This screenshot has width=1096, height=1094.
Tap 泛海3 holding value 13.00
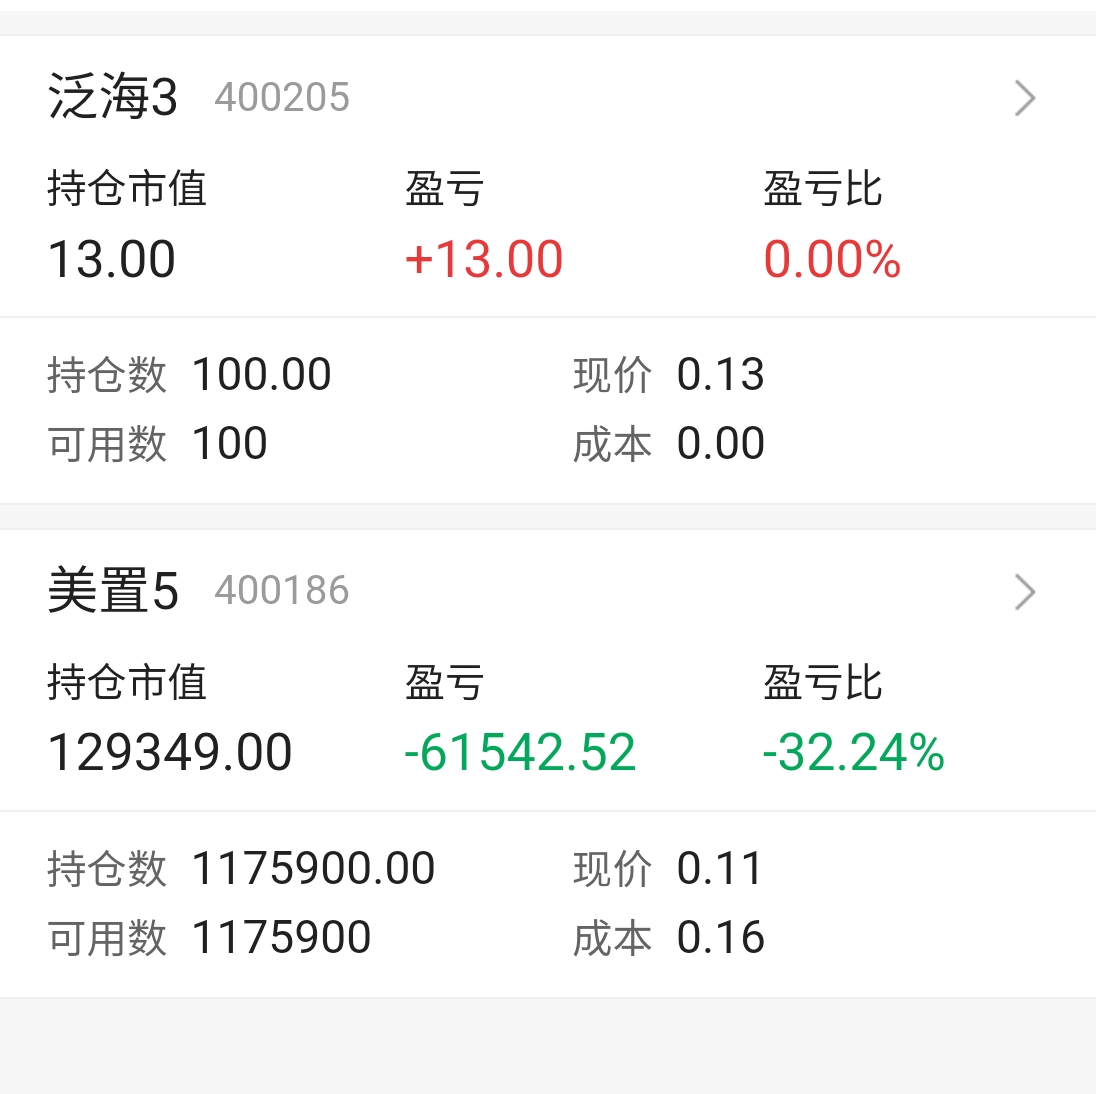[111, 259]
